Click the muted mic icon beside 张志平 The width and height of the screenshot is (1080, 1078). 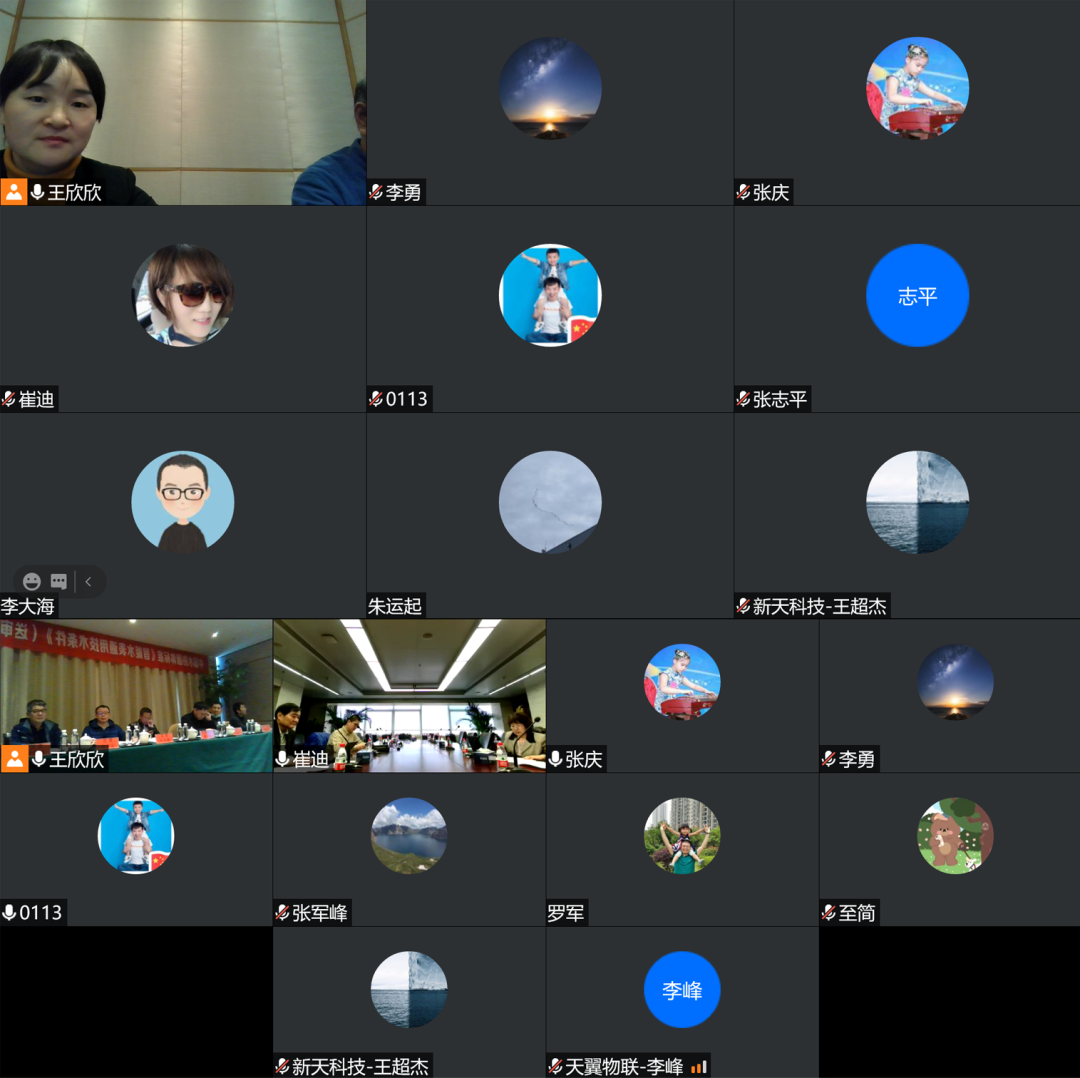(x=743, y=400)
